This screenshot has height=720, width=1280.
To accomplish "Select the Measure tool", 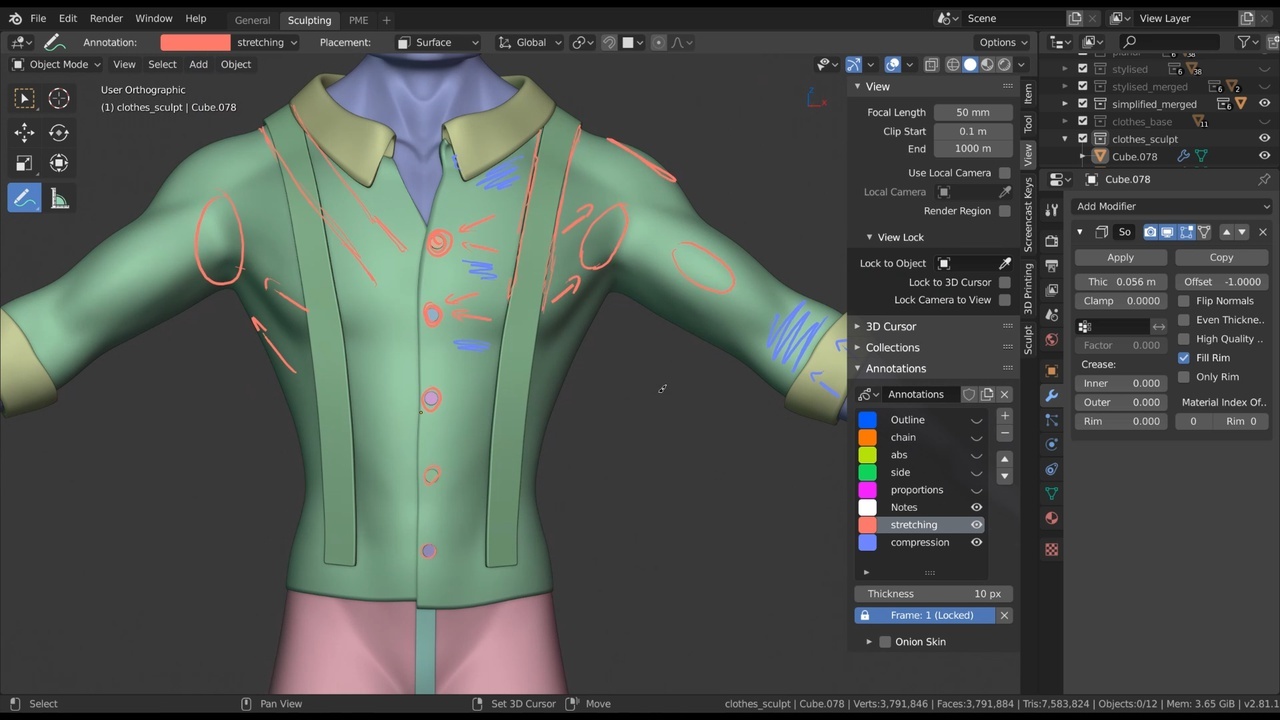I will pyautogui.click(x=59, y=198).
